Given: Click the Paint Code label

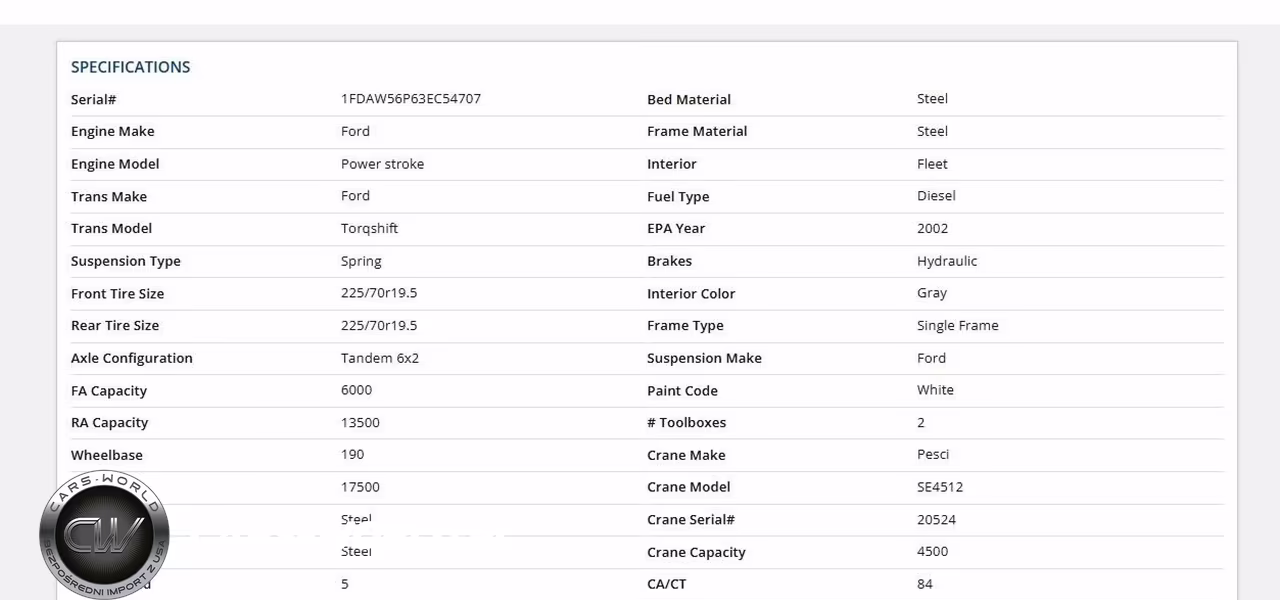Looking at the screenshot, I should coord(682,390).
